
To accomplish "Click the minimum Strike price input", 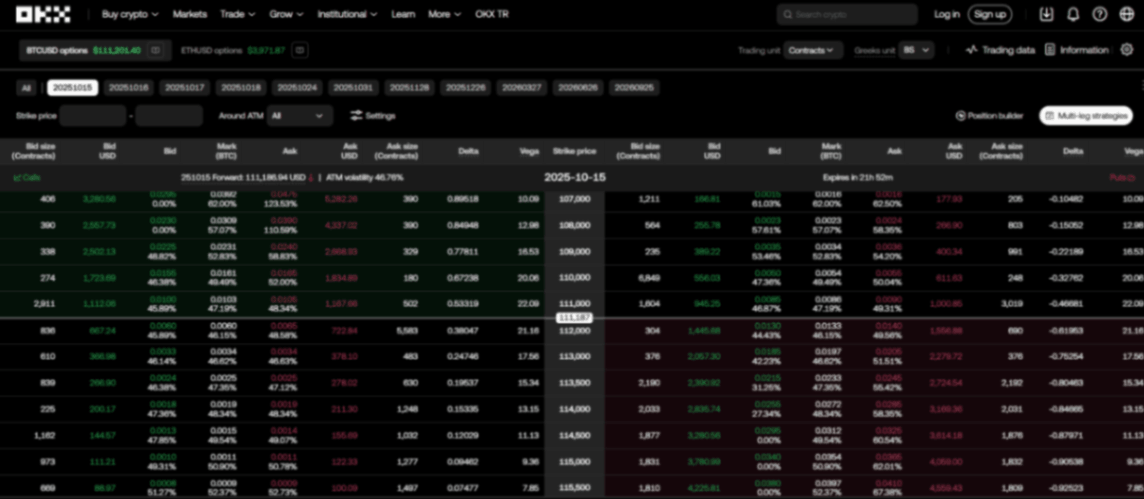I will point(92,116).
